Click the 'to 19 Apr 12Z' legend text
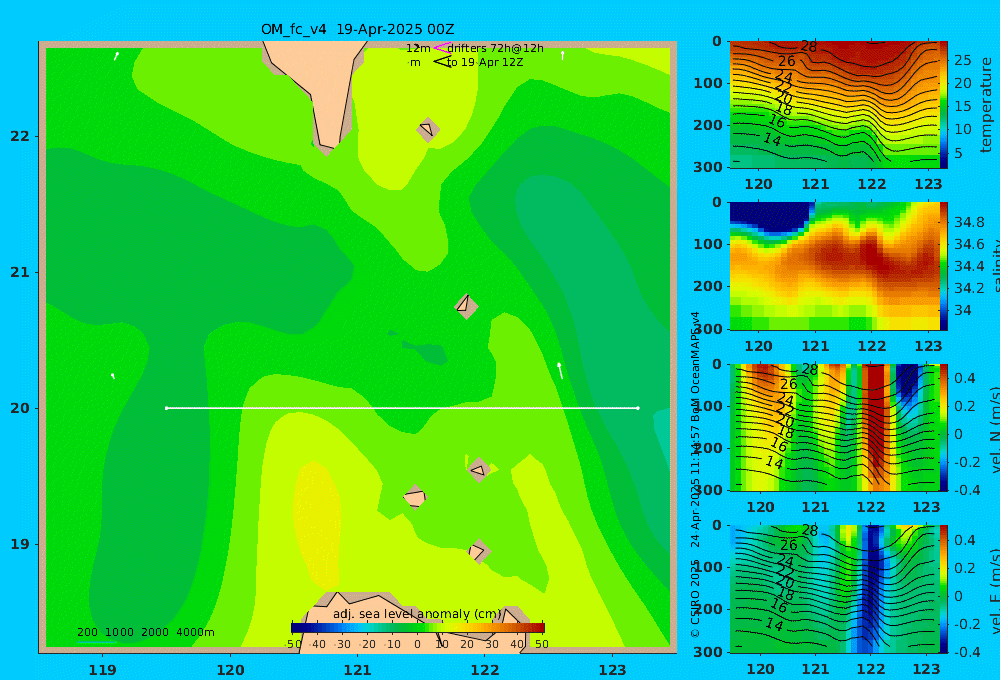 click(485, 62)
